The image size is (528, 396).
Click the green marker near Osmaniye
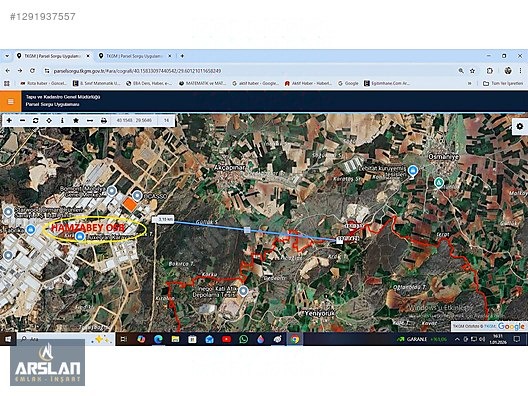click(x=438, y=183)
